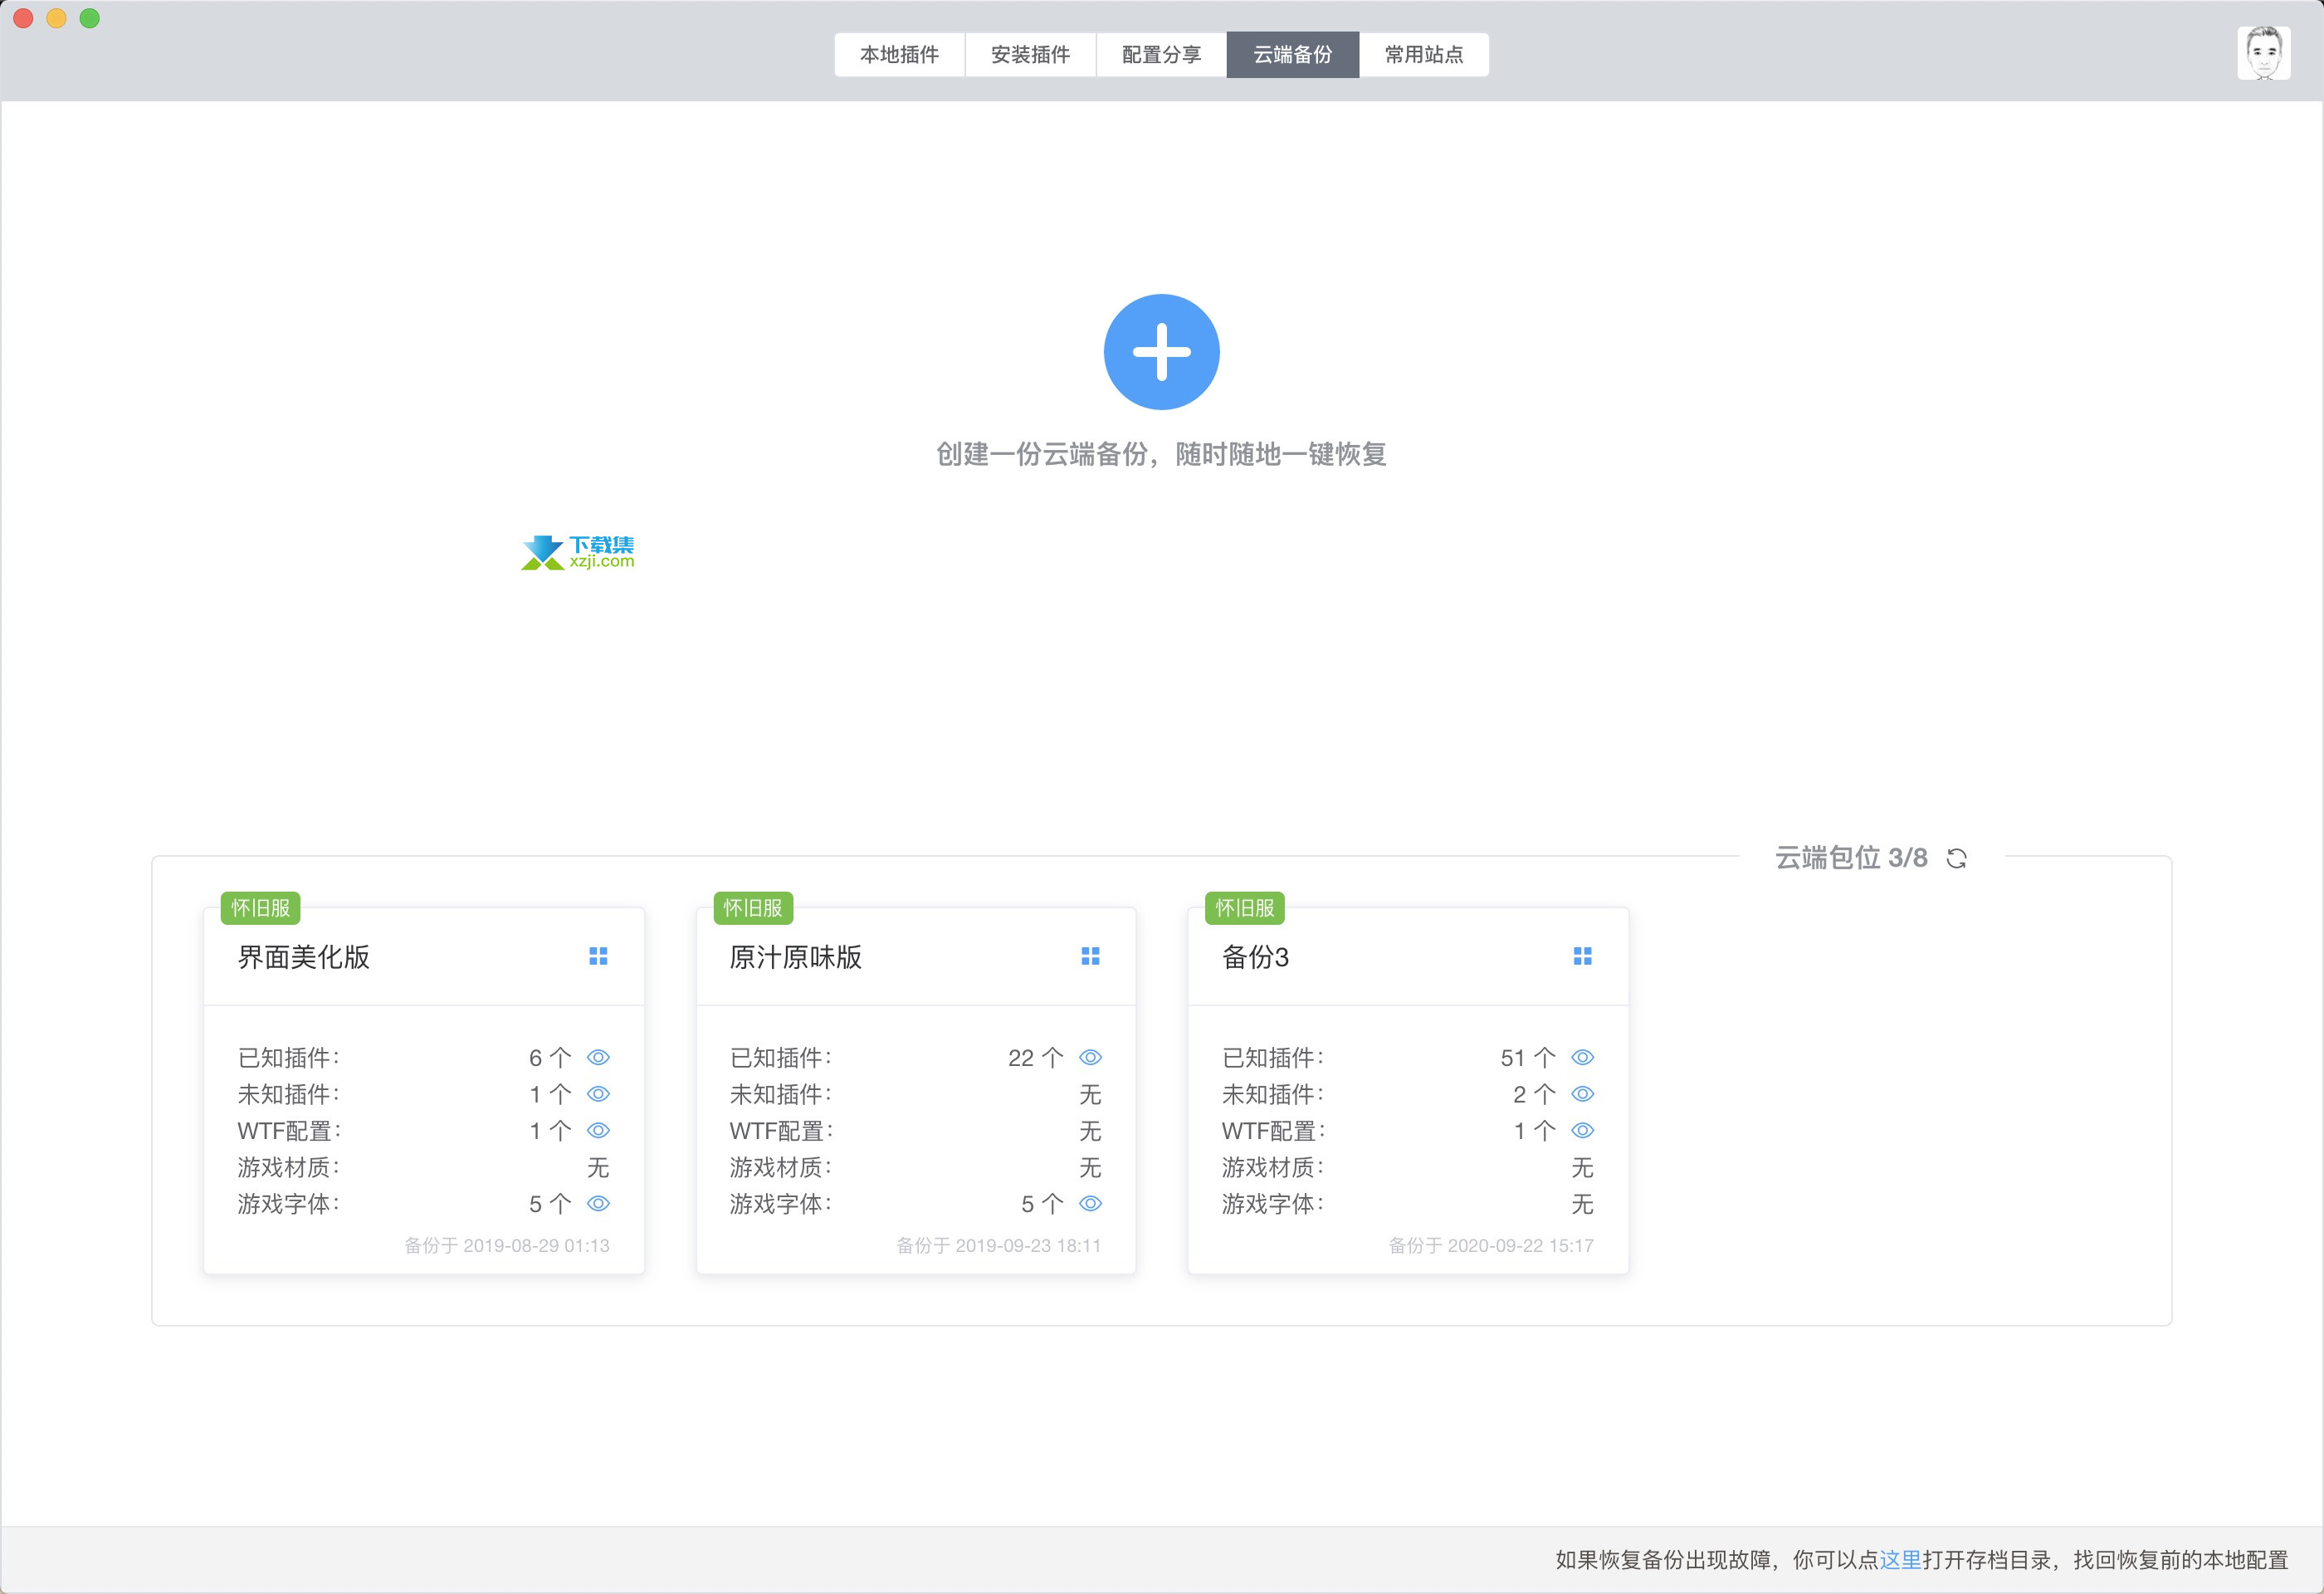Click the 怀旧服 tag on 界面美化版
2324x1594 pixels.
pyautogui.click(x=260, y=908)
